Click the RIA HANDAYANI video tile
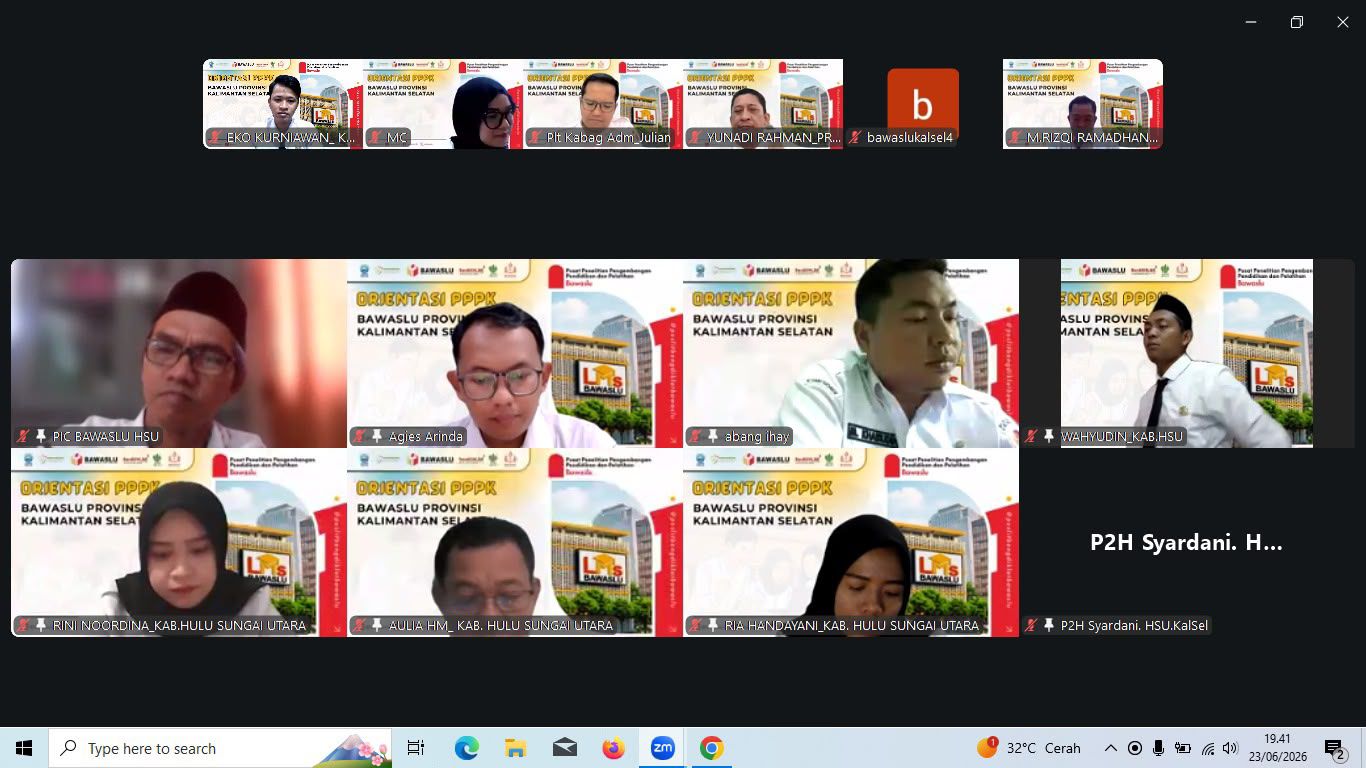Screen dimensions: 1366x768 (x=851, y=542)
